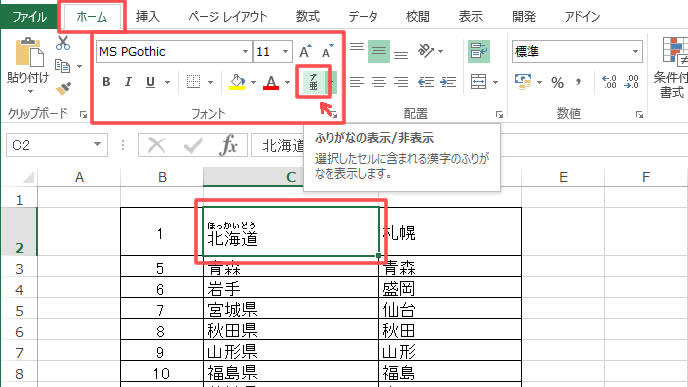Open the font size 11 dropdown
This screenshot has width=688, height=387.
point(286,52)
